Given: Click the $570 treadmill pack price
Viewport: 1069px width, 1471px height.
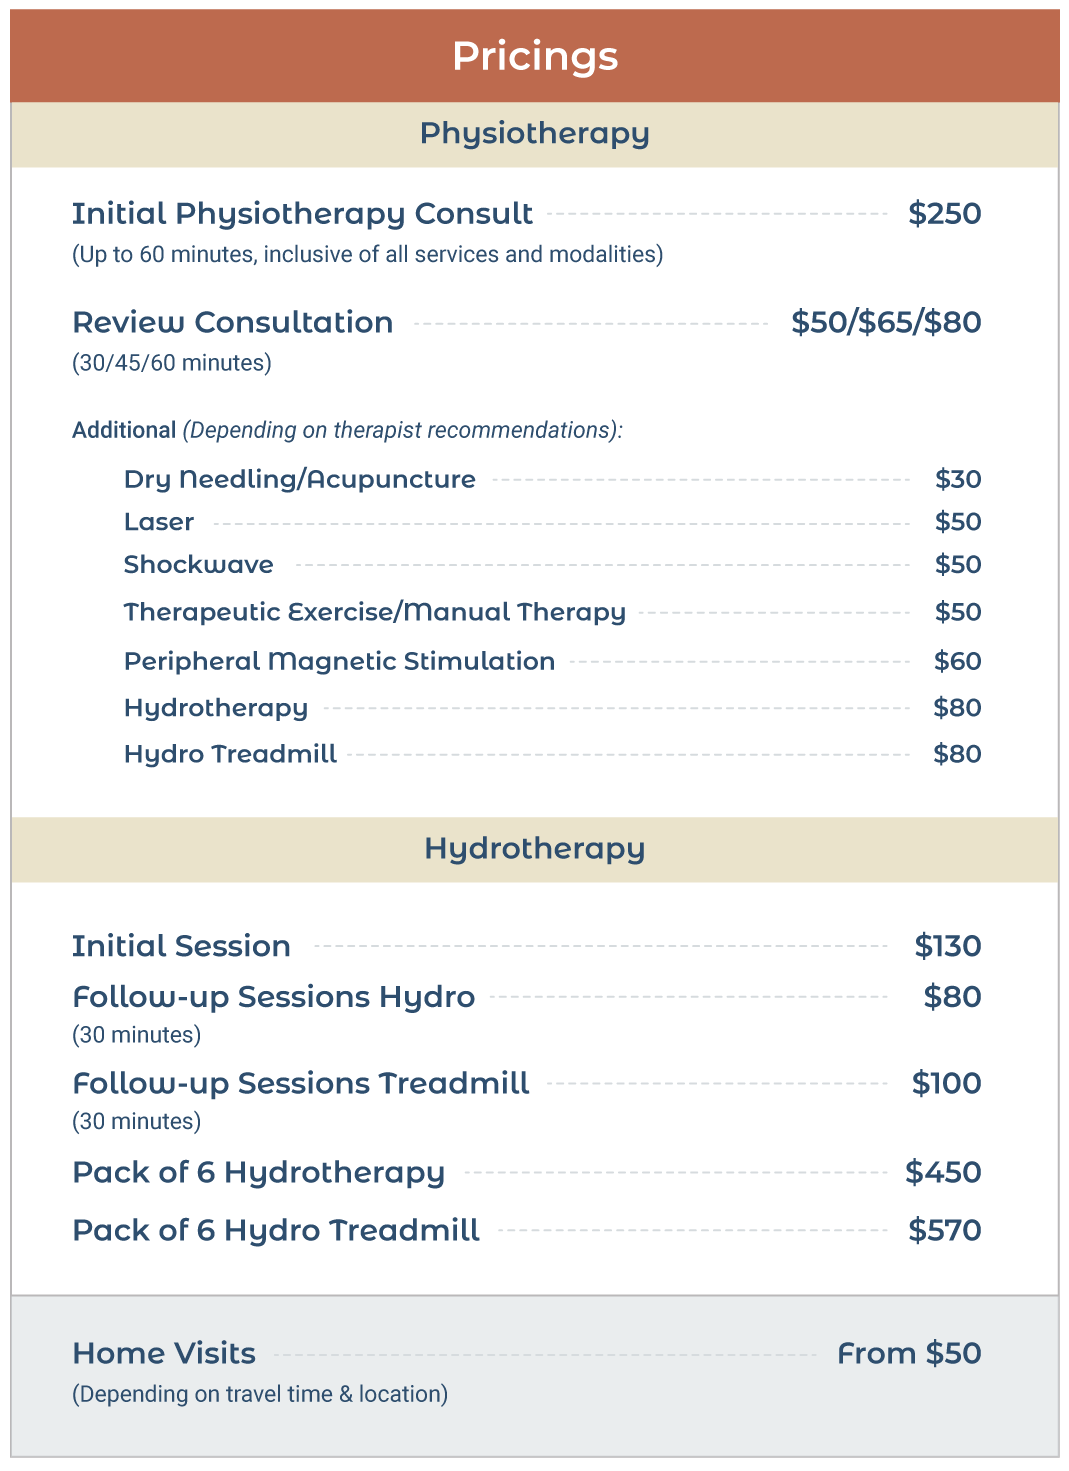Looking at the screenshot, I should pos(944,1230).
